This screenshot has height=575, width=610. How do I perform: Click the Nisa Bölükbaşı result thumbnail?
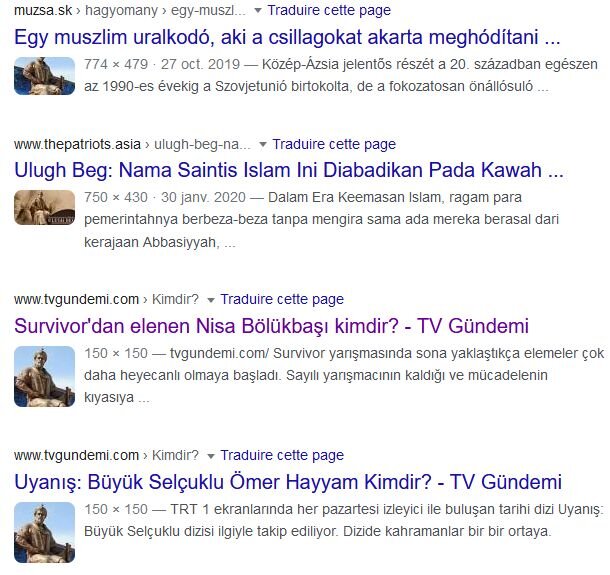pos(44,376)
